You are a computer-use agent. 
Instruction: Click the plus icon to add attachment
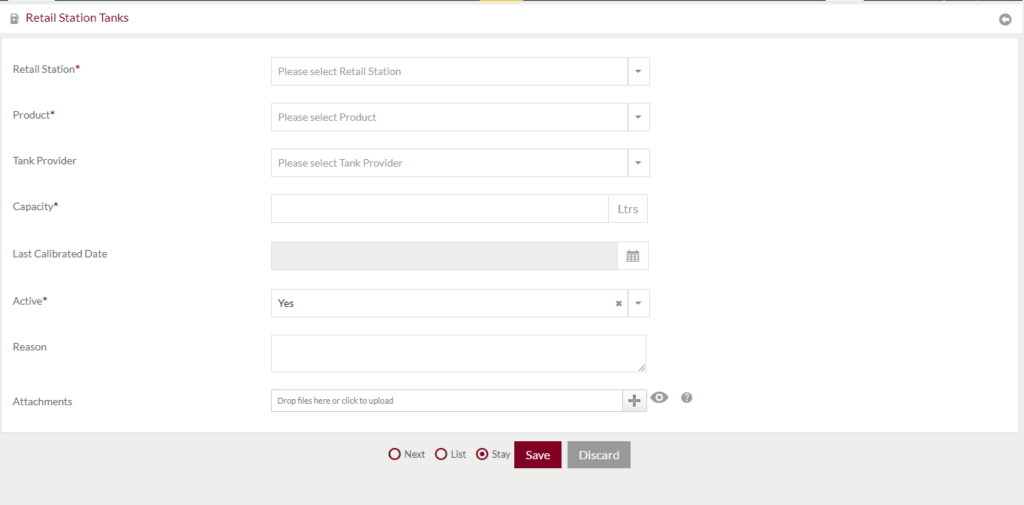tap(634, 400)
